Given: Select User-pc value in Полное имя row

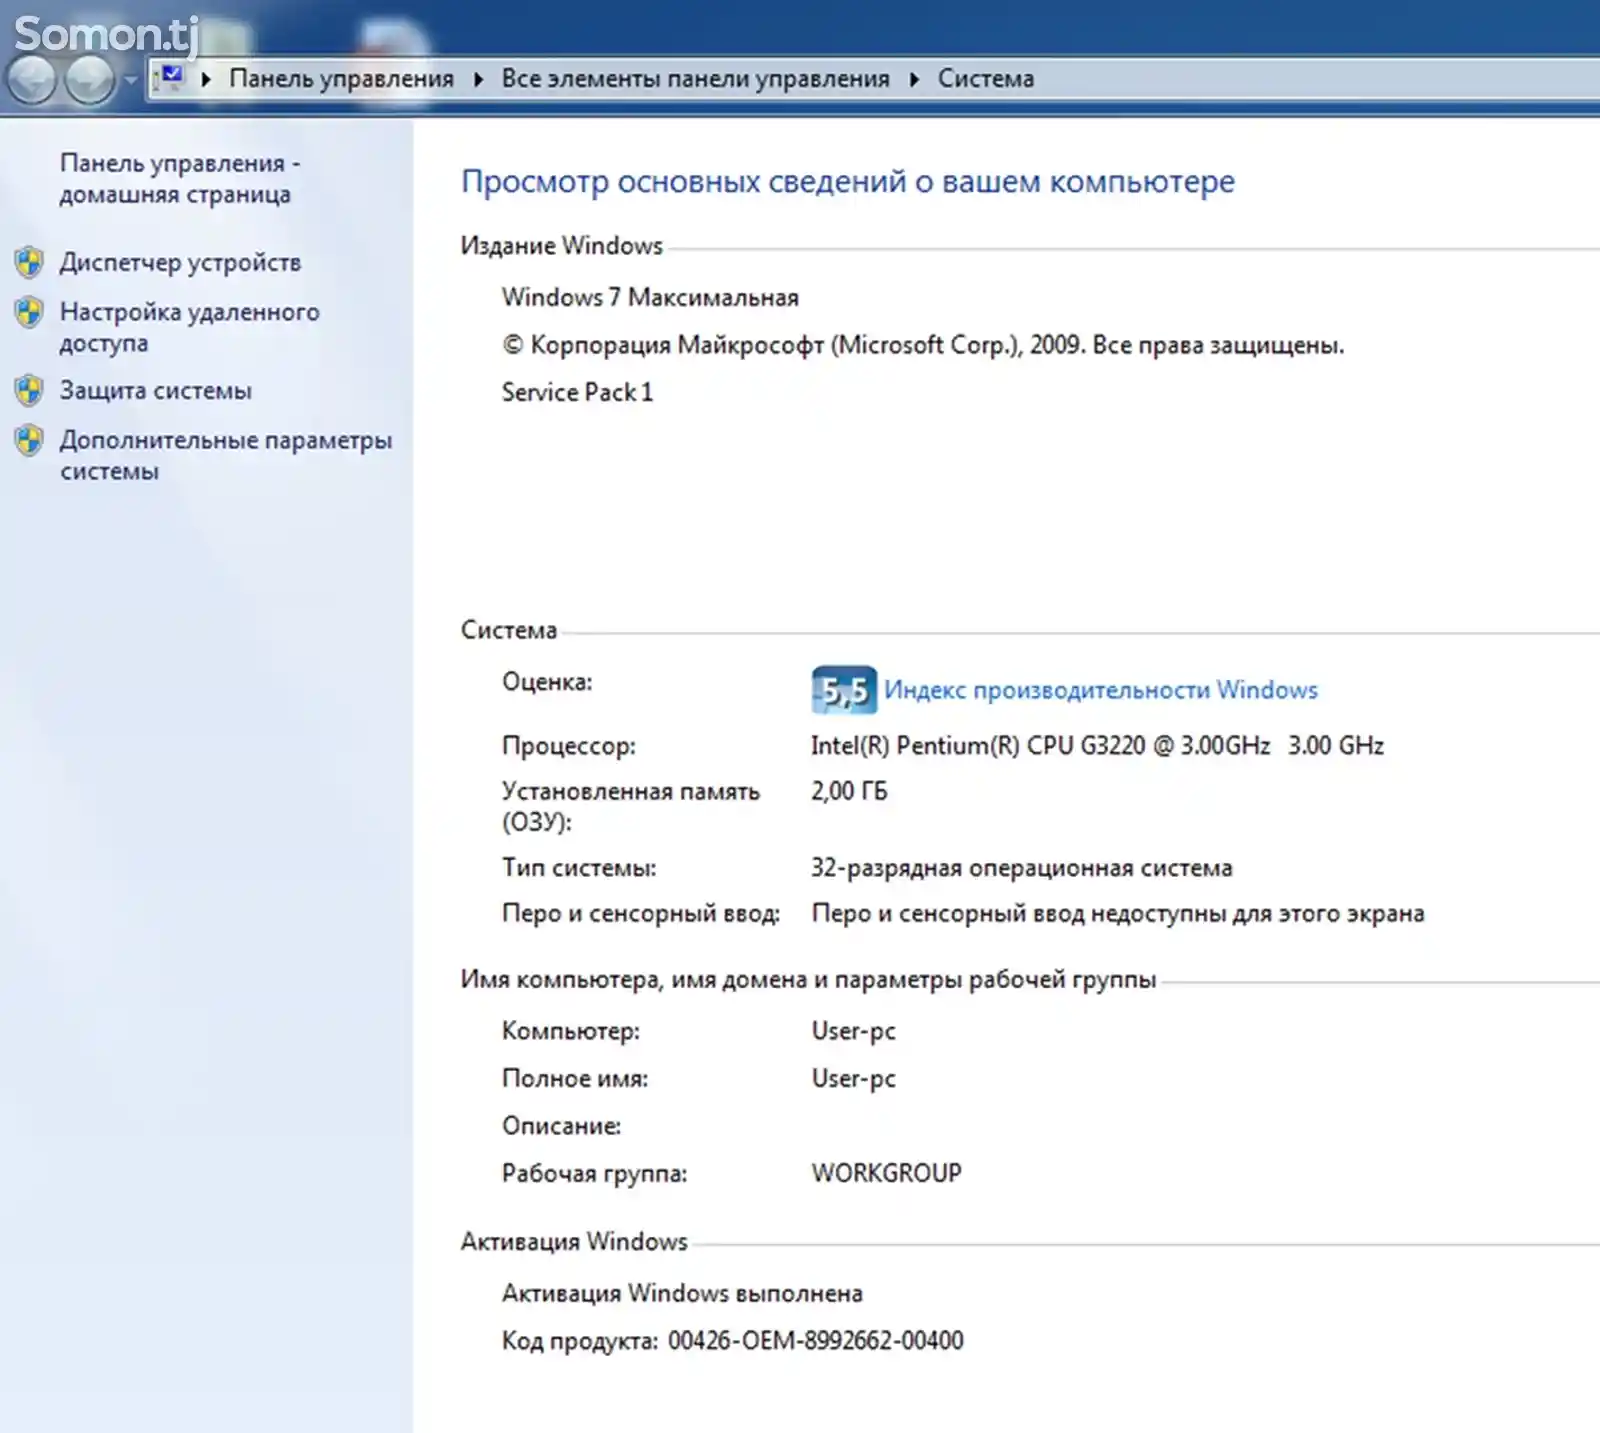Looking at the screenshot, I should [x=853, y=1079].
